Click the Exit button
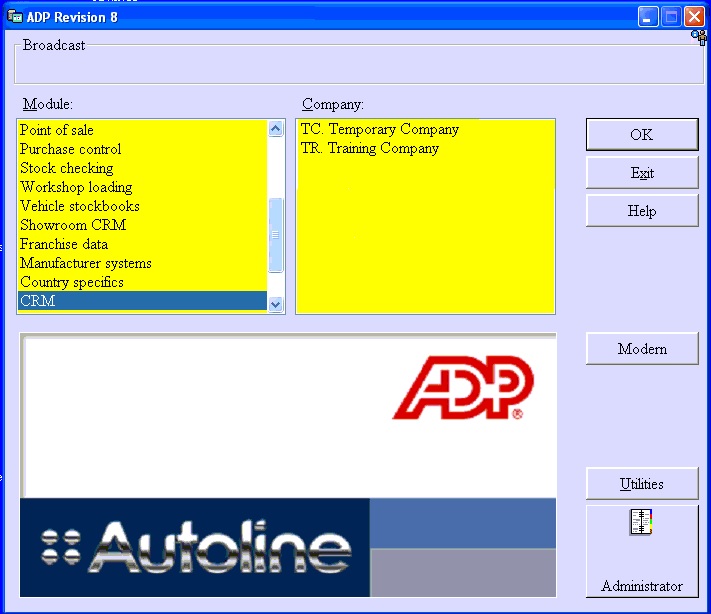Image resolution: width=711 pixels, height=614 pixels. (642, 173)
